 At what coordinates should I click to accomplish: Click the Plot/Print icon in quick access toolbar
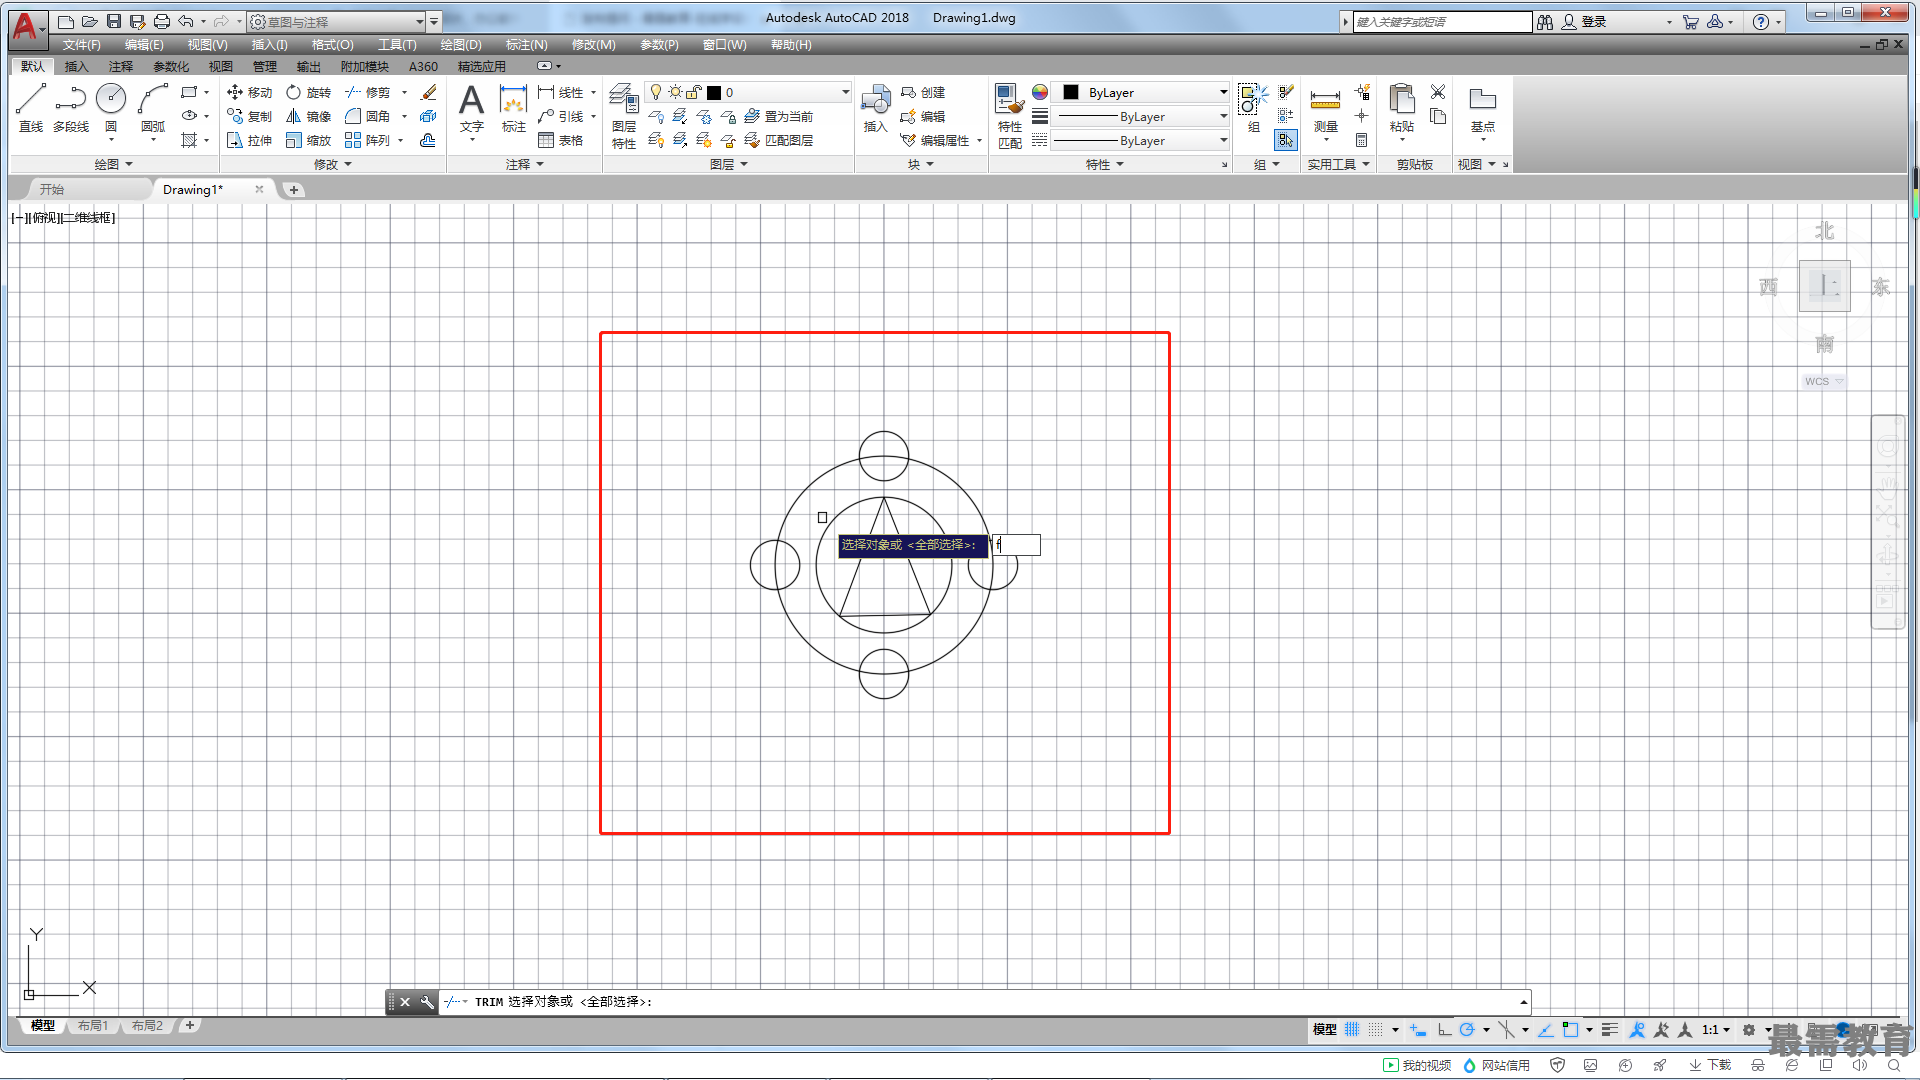point(162,21)
